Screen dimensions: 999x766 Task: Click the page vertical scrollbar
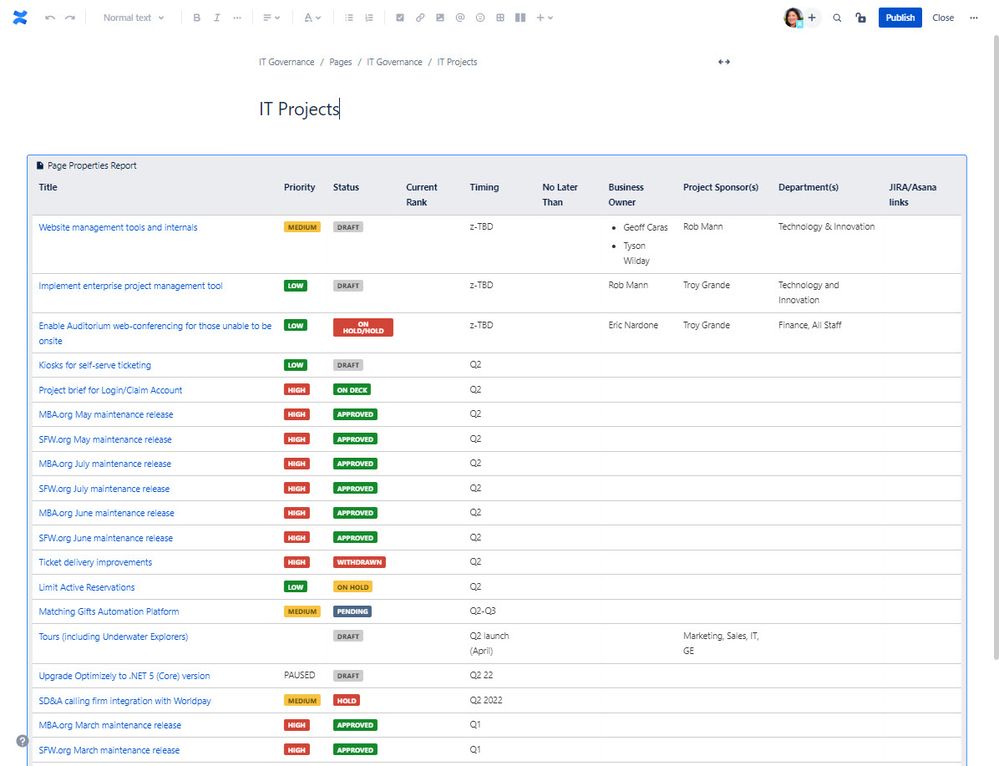pos(995,347)
